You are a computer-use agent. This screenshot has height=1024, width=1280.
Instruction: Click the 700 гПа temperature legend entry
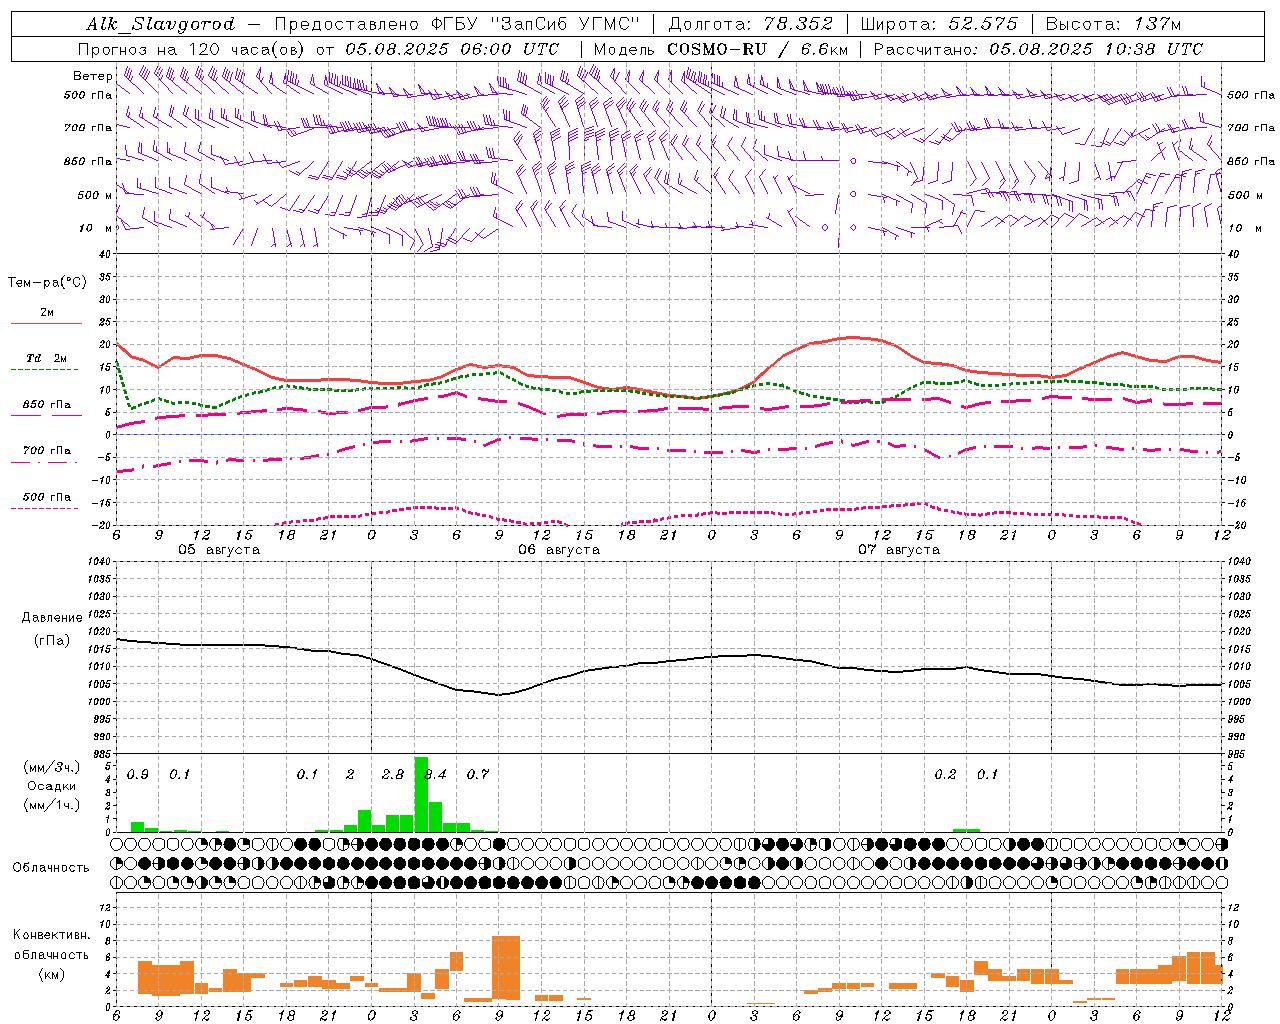[x=46, y=455]
